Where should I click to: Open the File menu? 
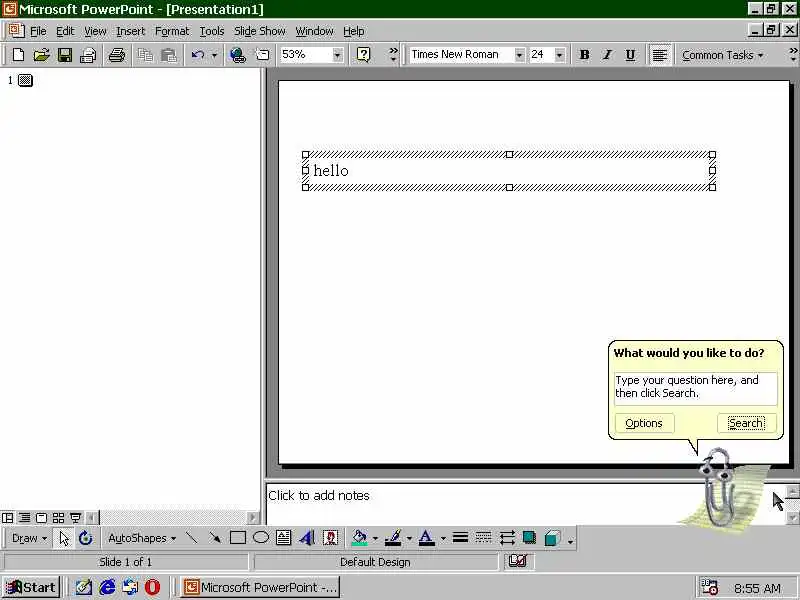point(38,31)
